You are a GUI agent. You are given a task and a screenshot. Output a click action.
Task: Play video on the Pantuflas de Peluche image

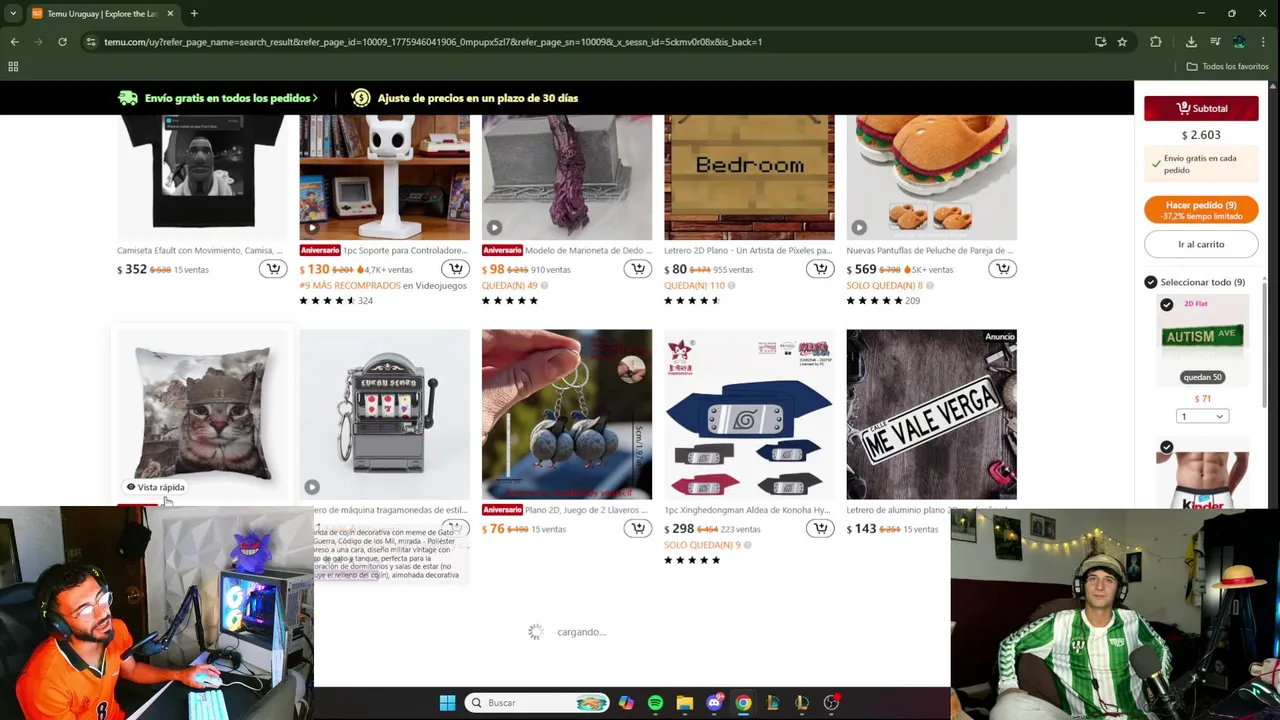(859, 228)
